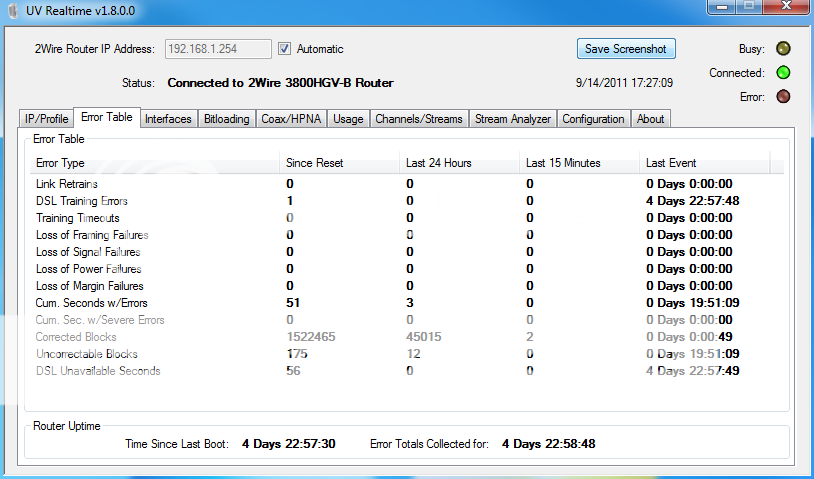Select the Loss of Signal Failures row

coord(406,252)
